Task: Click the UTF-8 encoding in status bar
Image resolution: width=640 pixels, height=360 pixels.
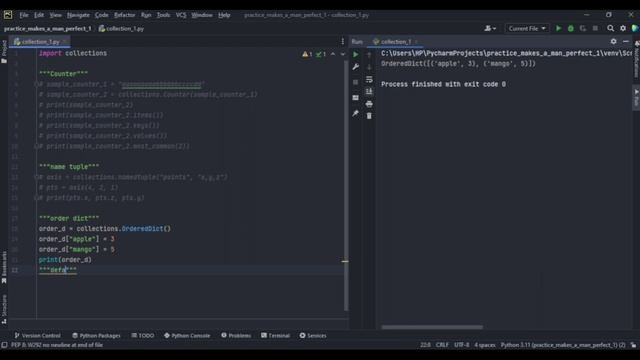Action: [x=462, y=345]
